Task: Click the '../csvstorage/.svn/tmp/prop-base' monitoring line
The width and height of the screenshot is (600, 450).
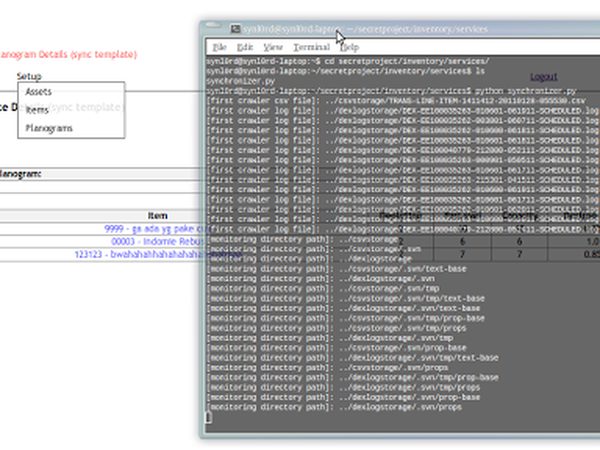Action: click(346, 318)
